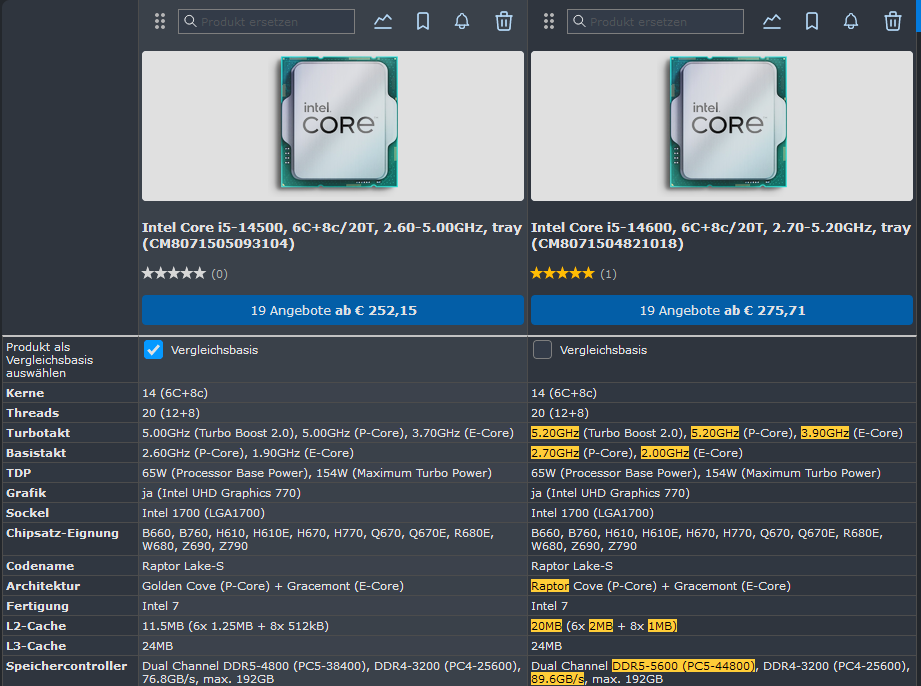Uncheck Vergleichsbasis for i5-14500
Screen dimensions: 921x686
(153, 349)
